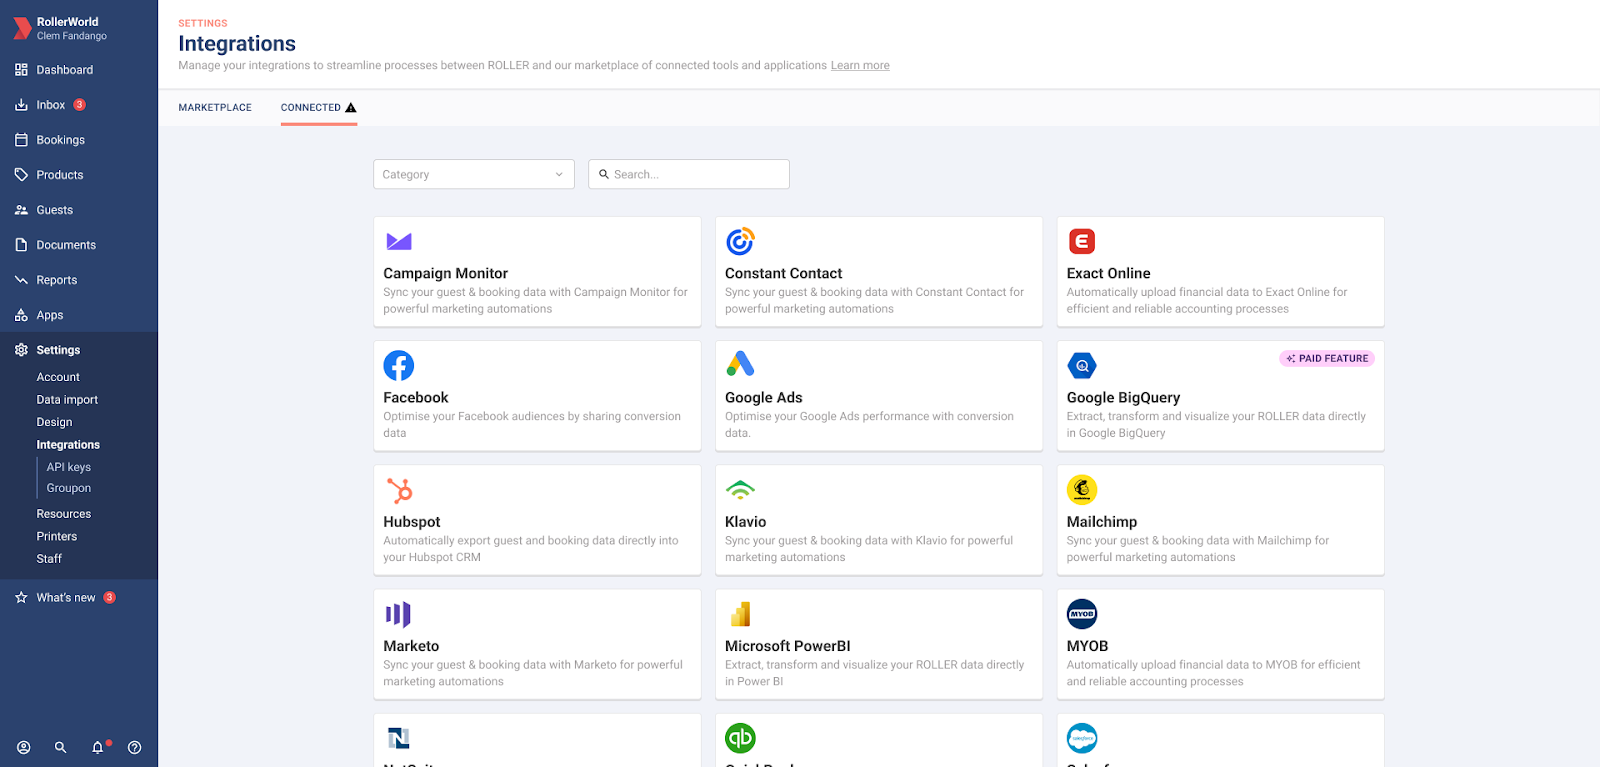Click the Inbox unread count badge

80,105
